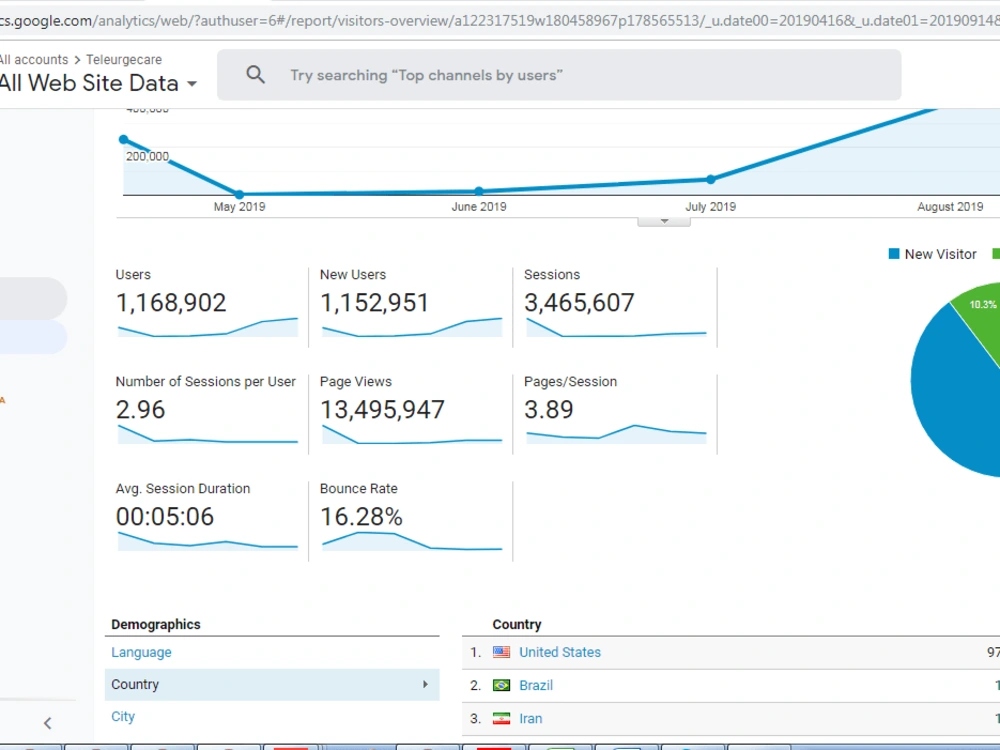Select Language under Demographics
The height and width of the screenshot is (750, 1000).
coord(141,652)
